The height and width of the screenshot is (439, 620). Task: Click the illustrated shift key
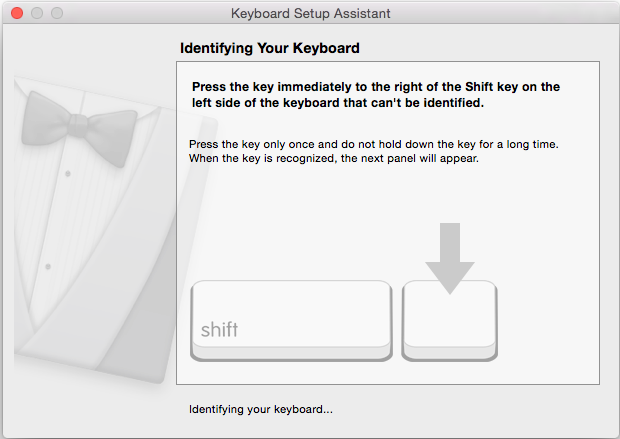click(x=291, y=320)
